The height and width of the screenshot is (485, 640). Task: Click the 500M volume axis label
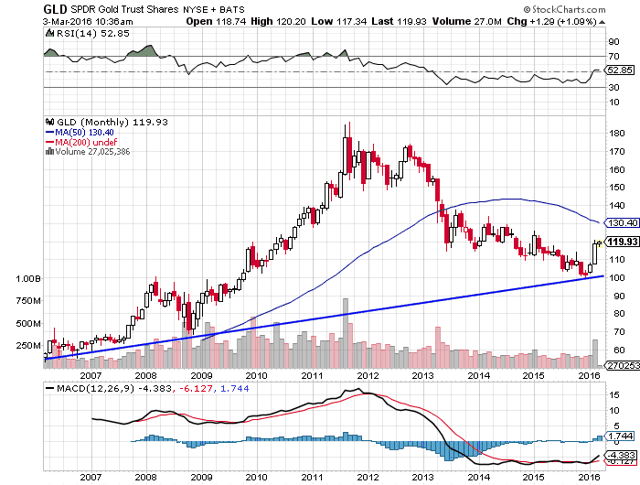tap(28, 324)
